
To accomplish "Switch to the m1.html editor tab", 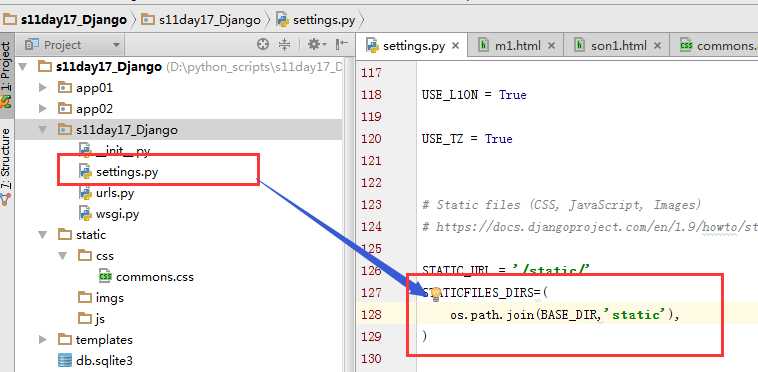I will coord(517,46).
